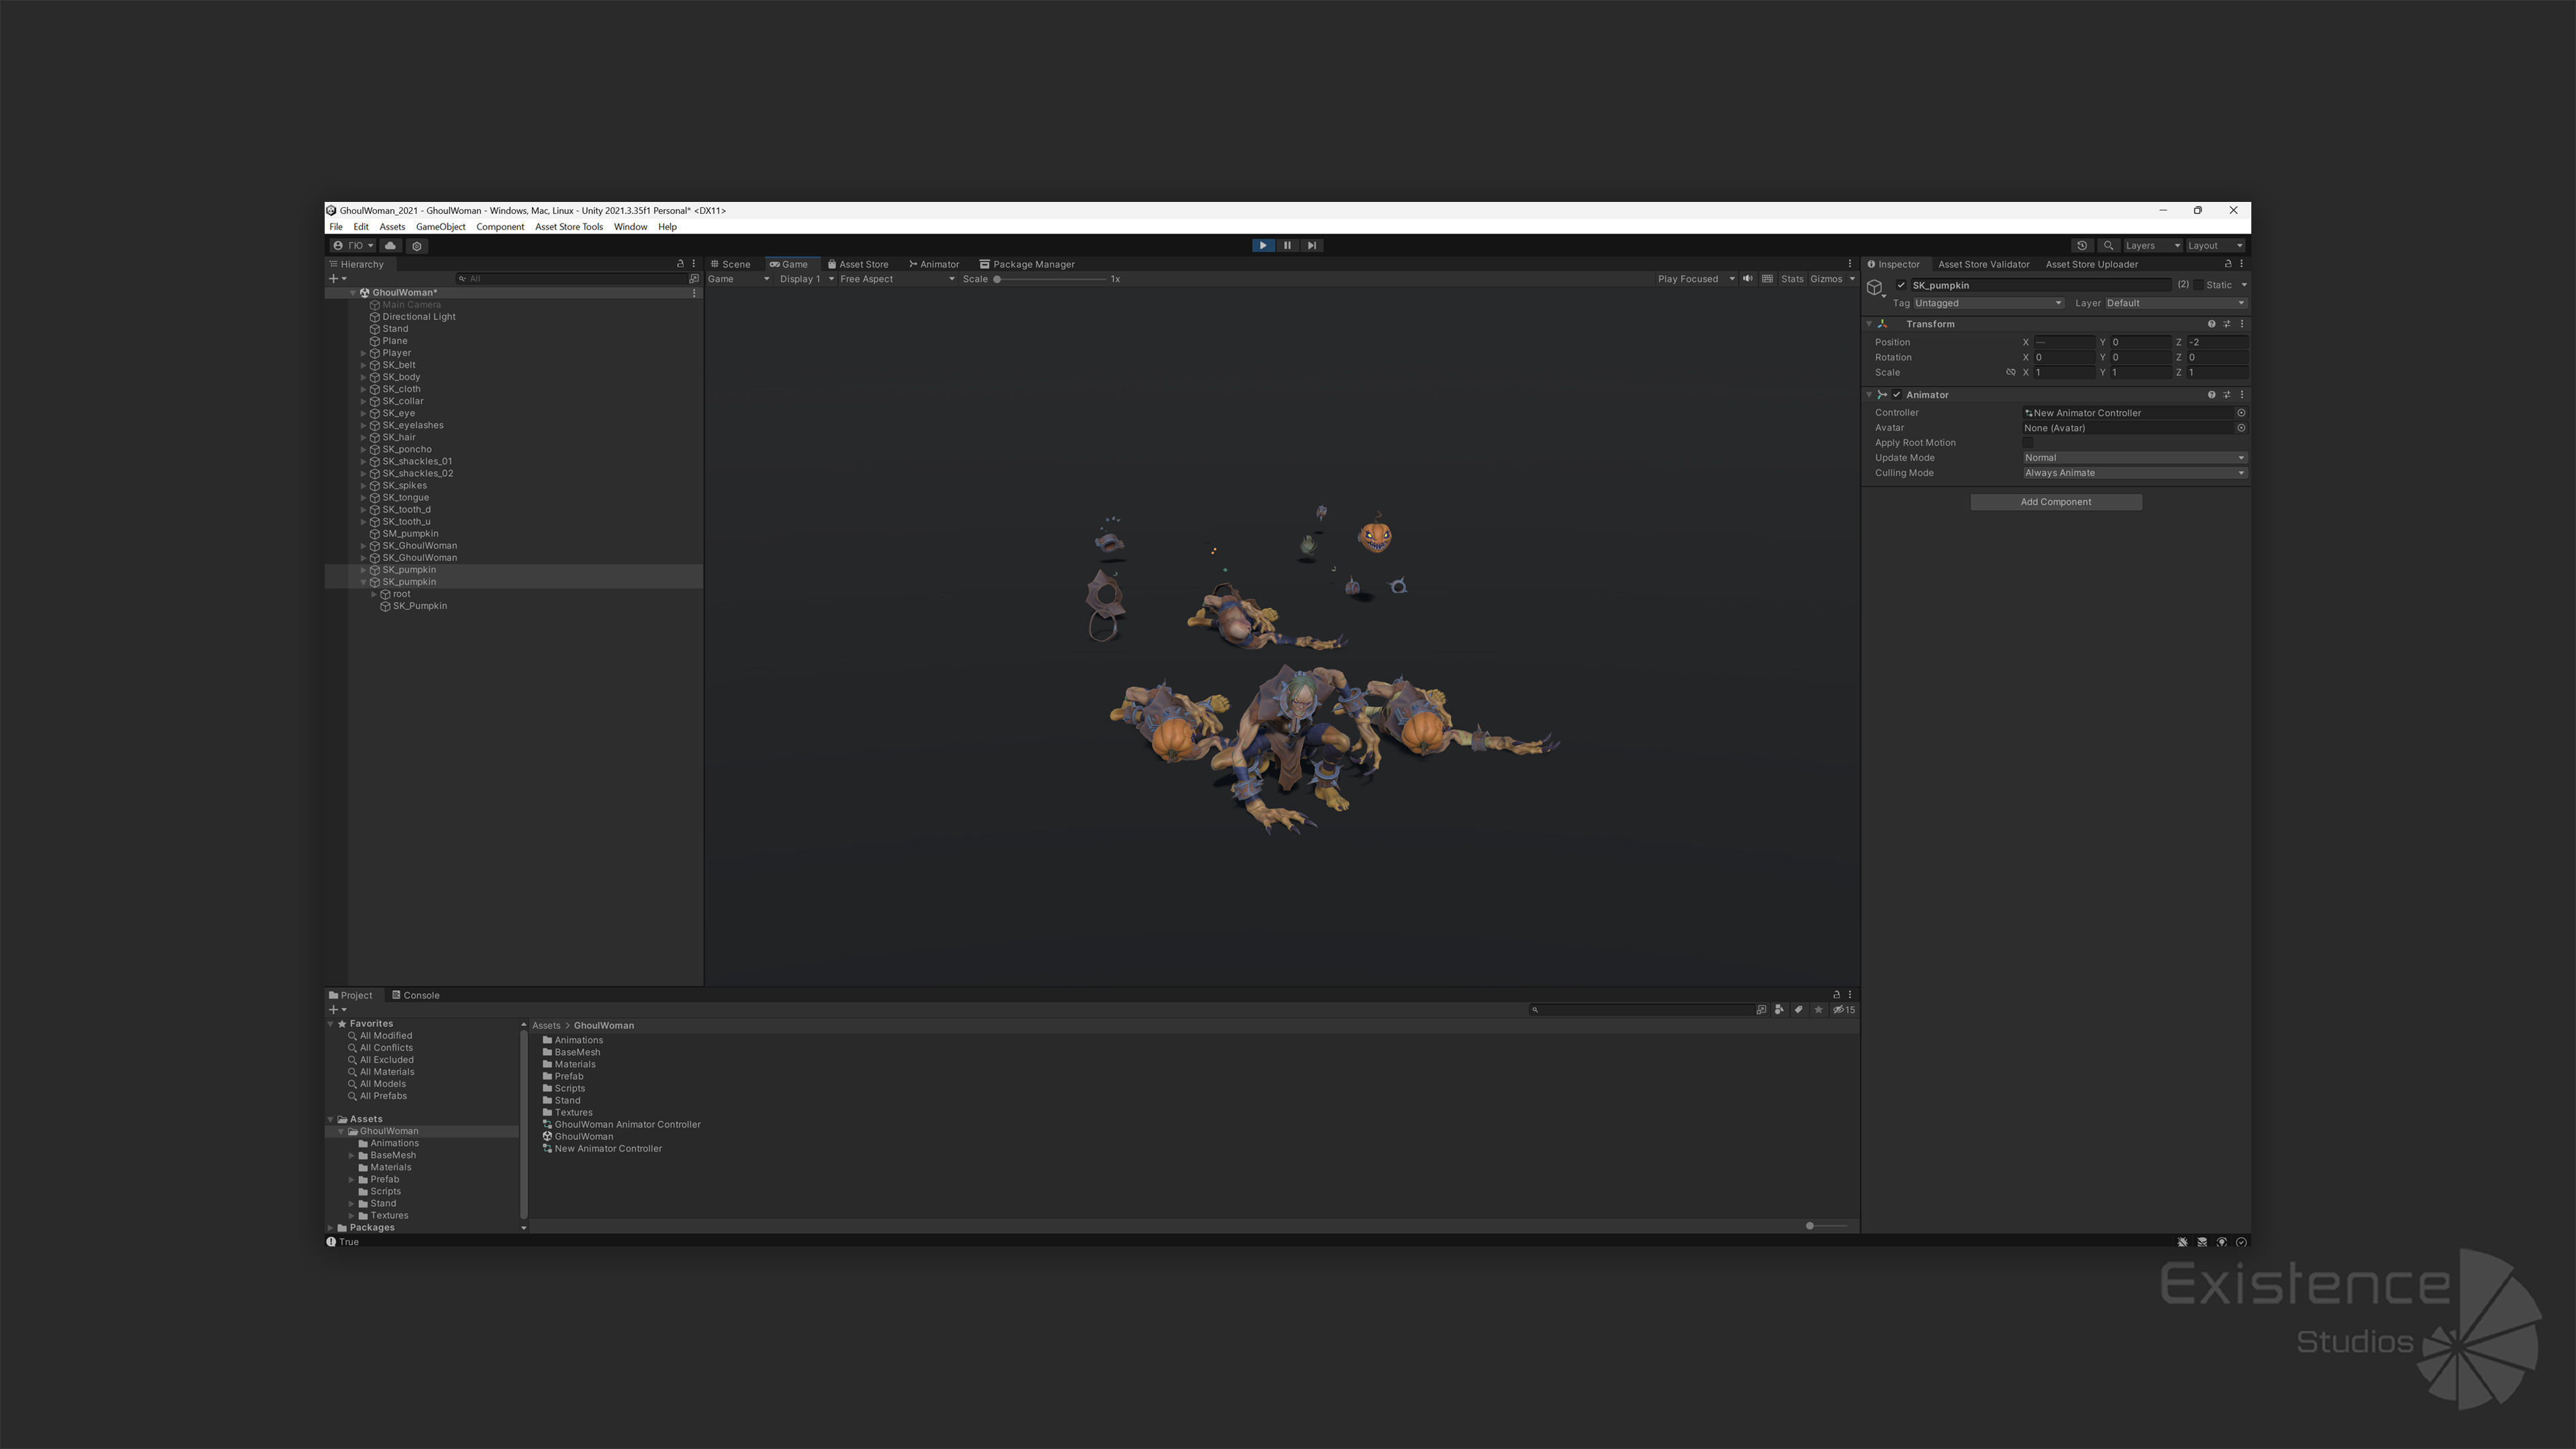This screenshot has height=1449, width=2576.
Task: Disable the Animator component checkbox
Action: pyautogui.click(x=1896, y=395)
